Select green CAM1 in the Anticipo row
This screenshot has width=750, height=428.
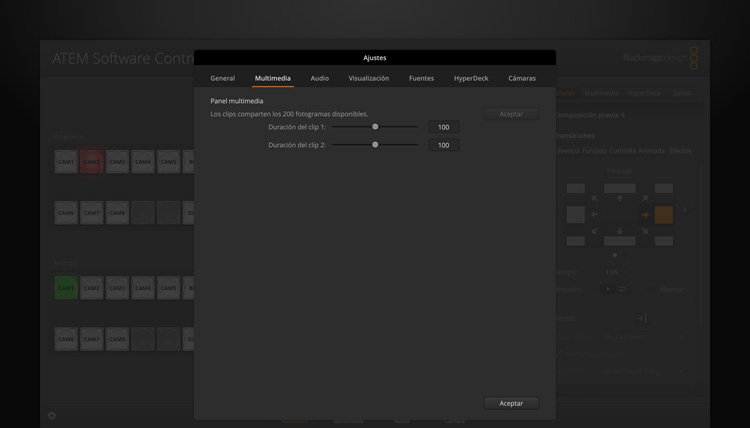click(x=66, y=288)
